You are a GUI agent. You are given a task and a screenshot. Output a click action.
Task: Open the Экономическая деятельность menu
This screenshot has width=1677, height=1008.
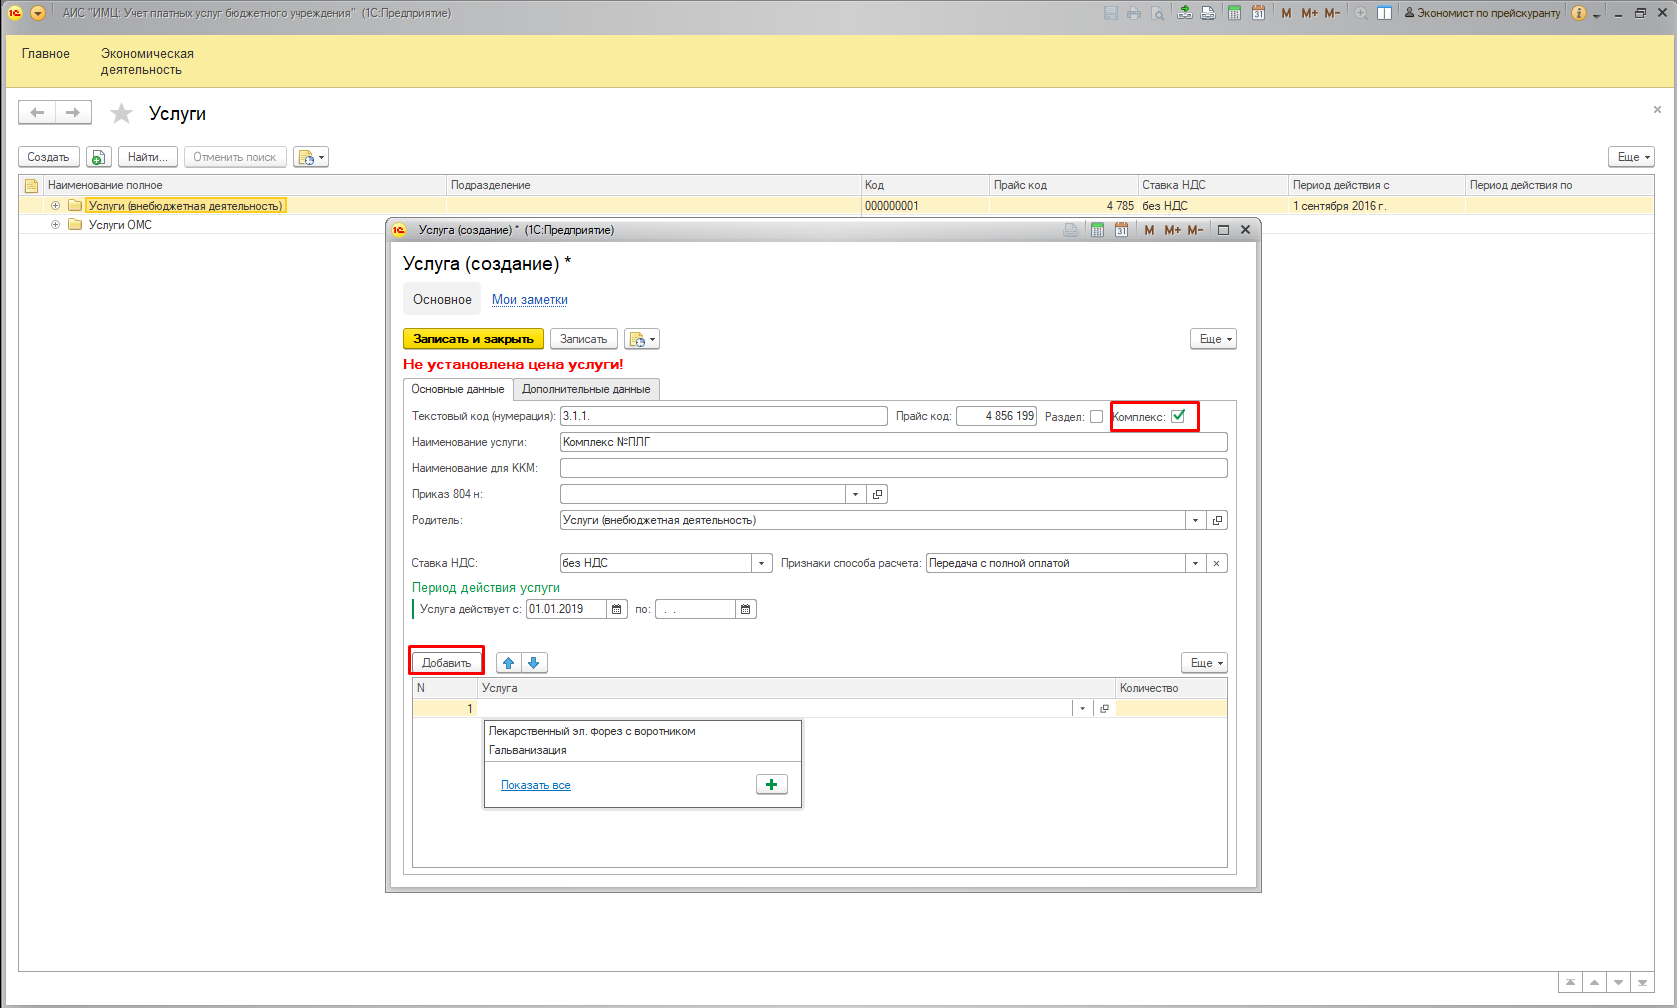tap(147, 61)
